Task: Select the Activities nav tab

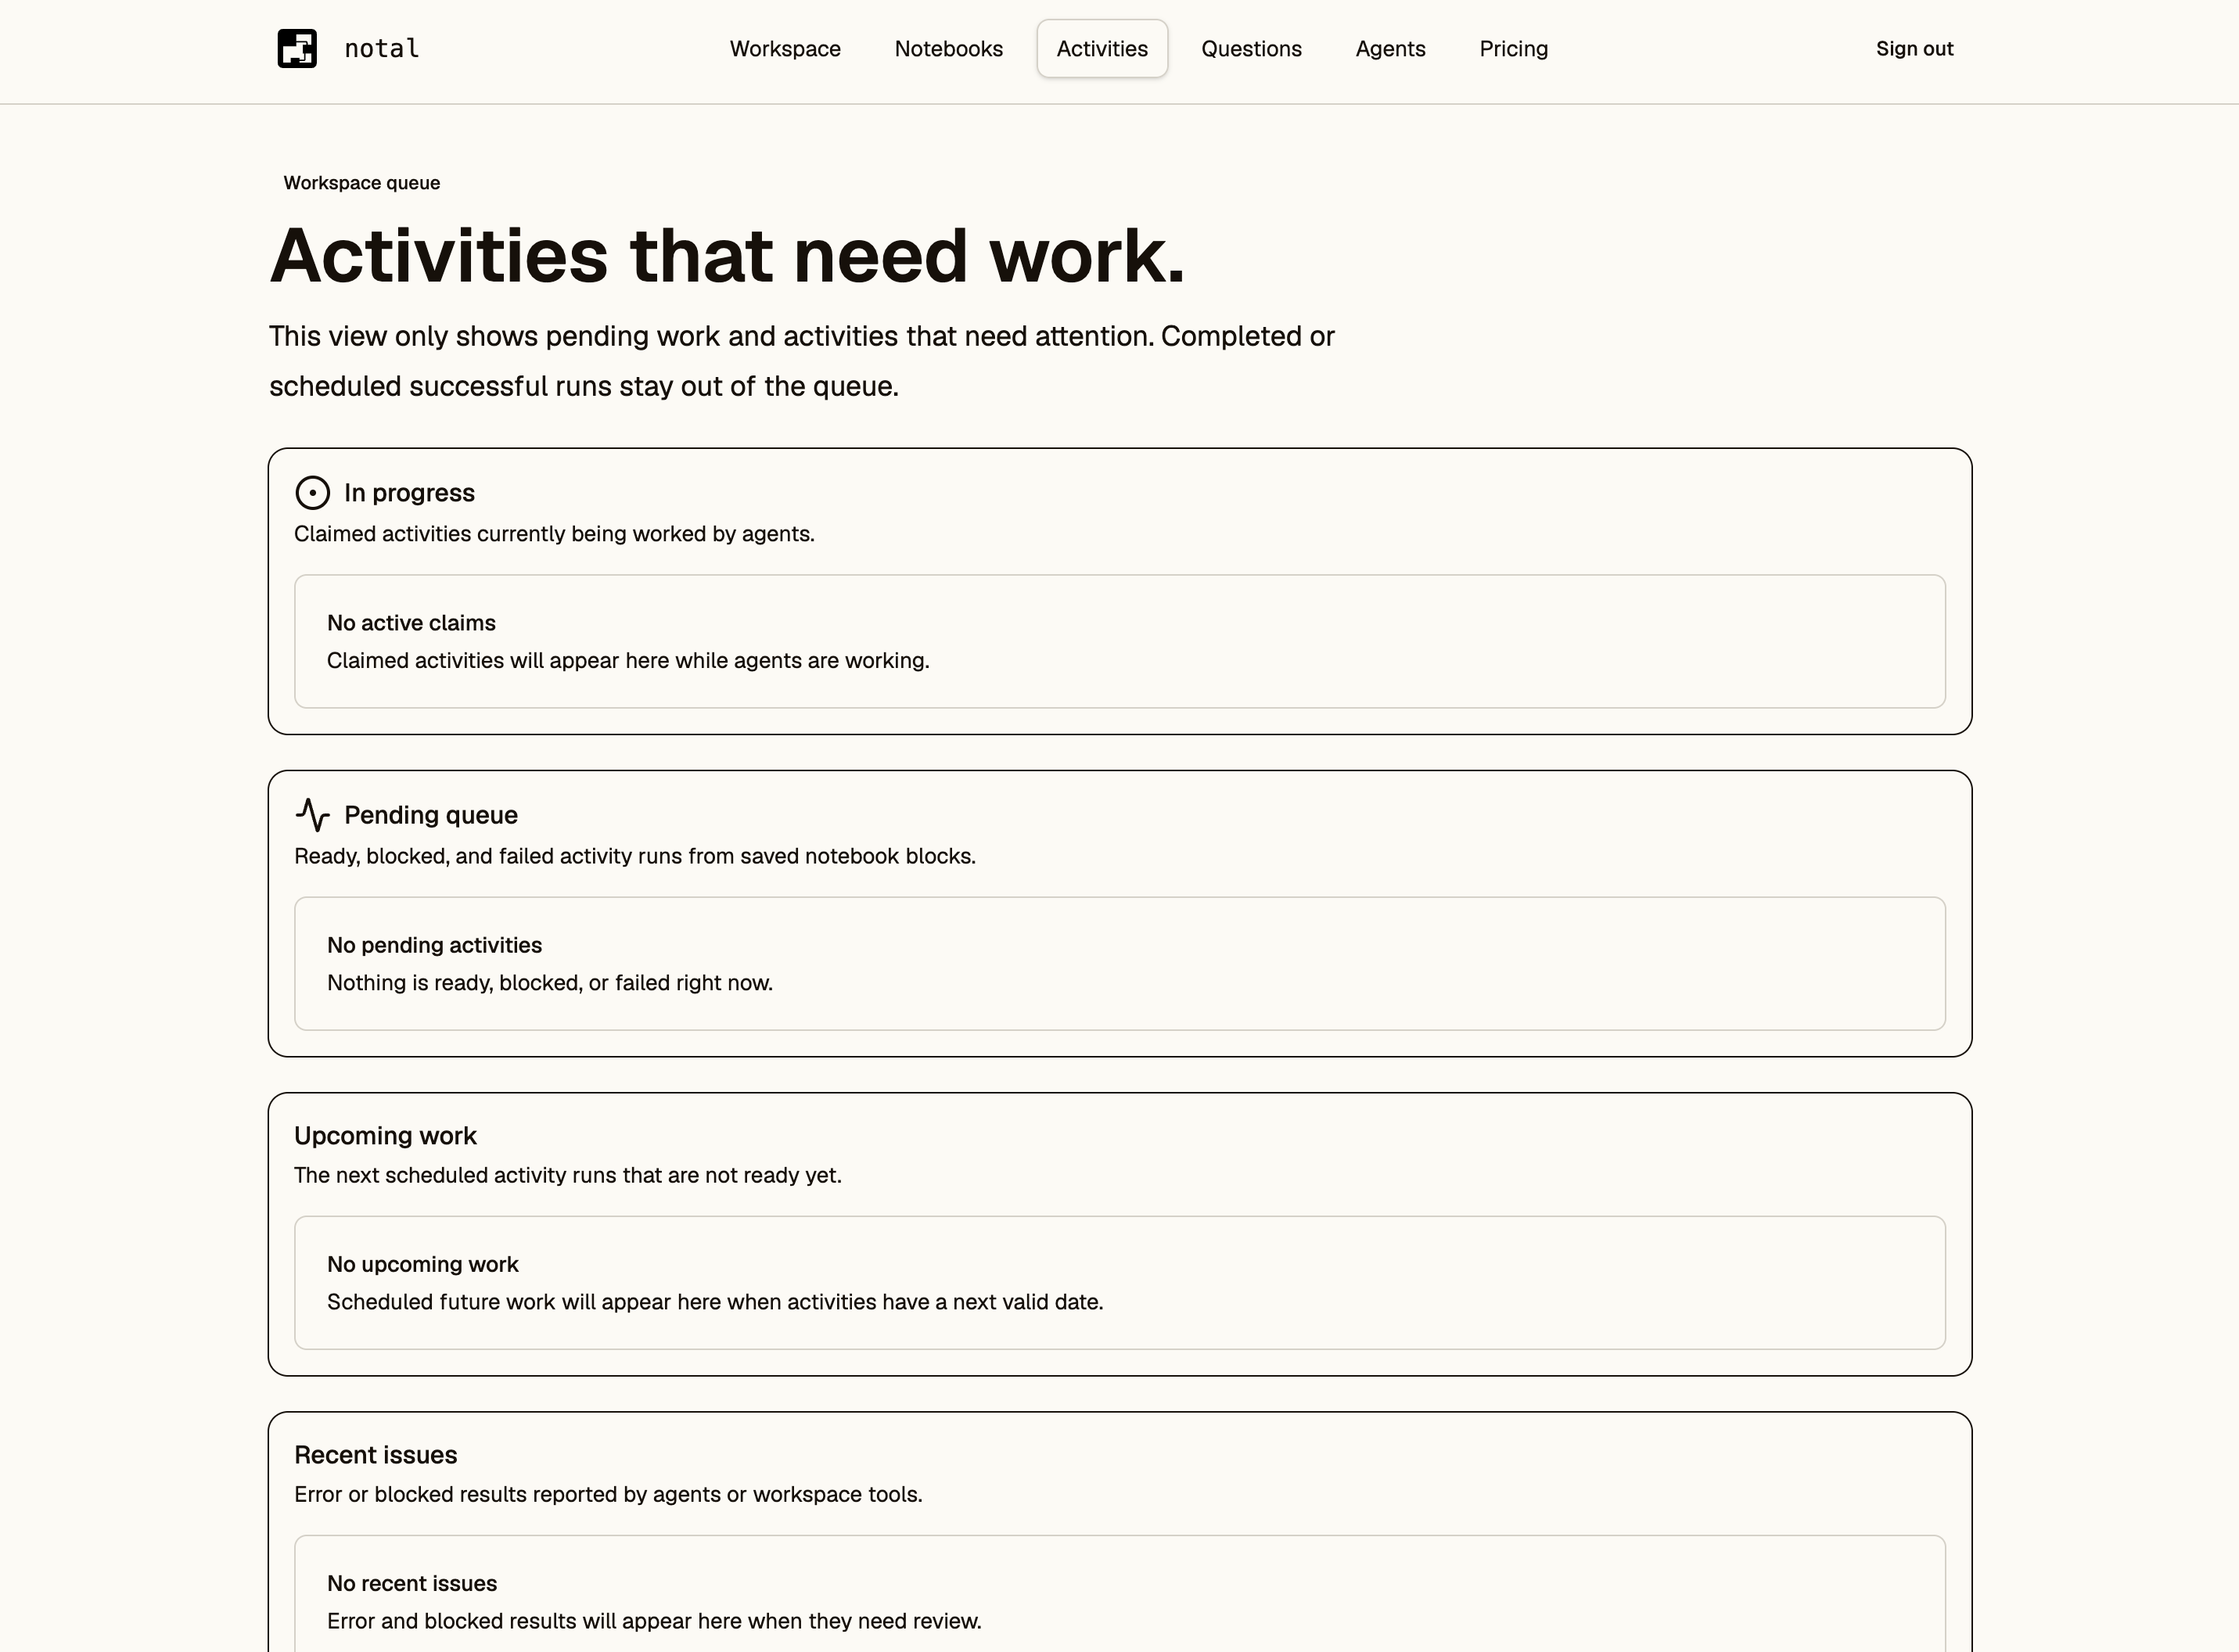Action: 1102,49
